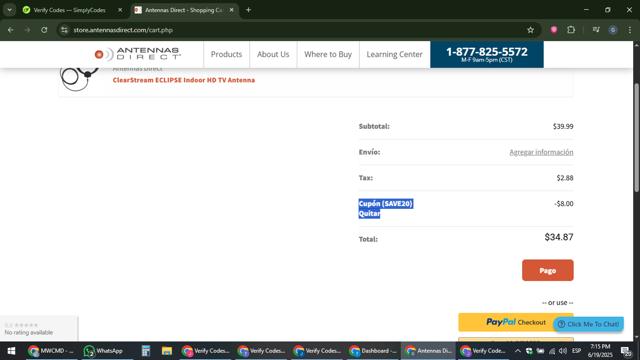The height and width of the screenshot is (360, 640).
Task: Open the browser extensions puzzle icon
Action: pyautogui.click(x=571, y=30)
